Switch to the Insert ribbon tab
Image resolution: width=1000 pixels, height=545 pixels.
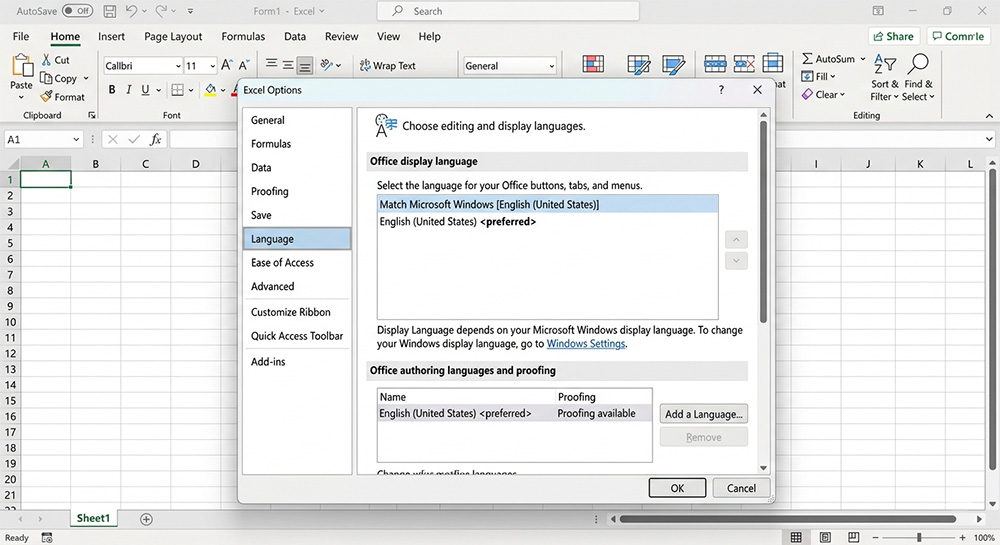click(112, 36)
